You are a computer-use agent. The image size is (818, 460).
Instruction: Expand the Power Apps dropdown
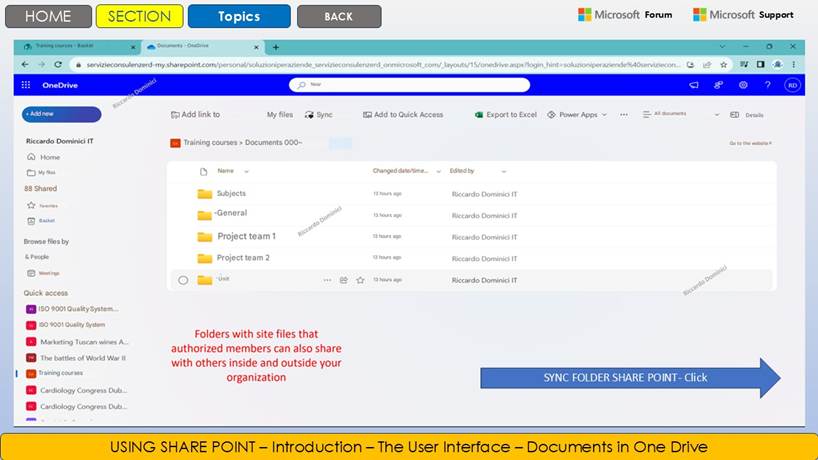tap(605, 115)
